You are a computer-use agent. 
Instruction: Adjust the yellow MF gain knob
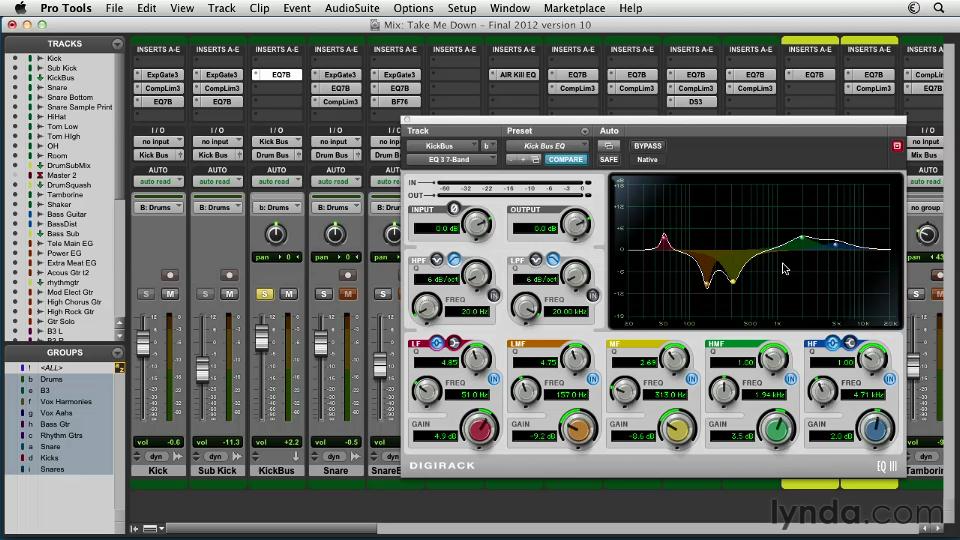click(x=677, y=429)
